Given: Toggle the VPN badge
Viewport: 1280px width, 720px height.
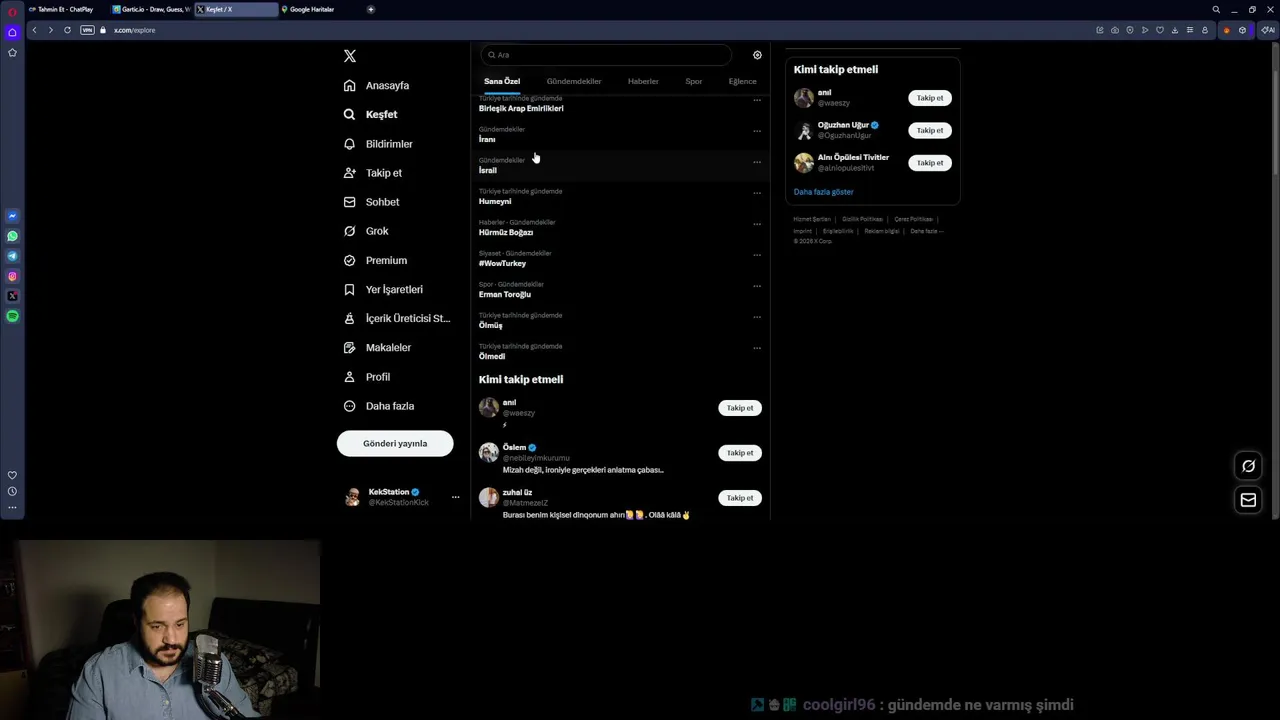Looking at the screenshot, I should point(87,30).
